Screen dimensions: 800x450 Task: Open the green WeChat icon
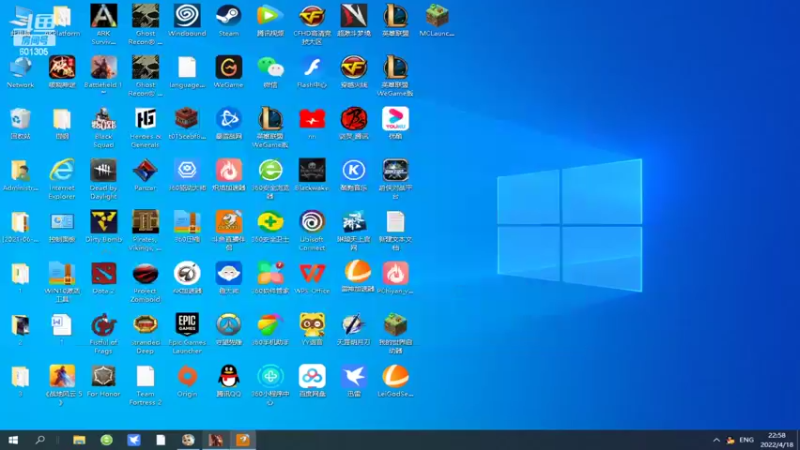coord(270,72)
